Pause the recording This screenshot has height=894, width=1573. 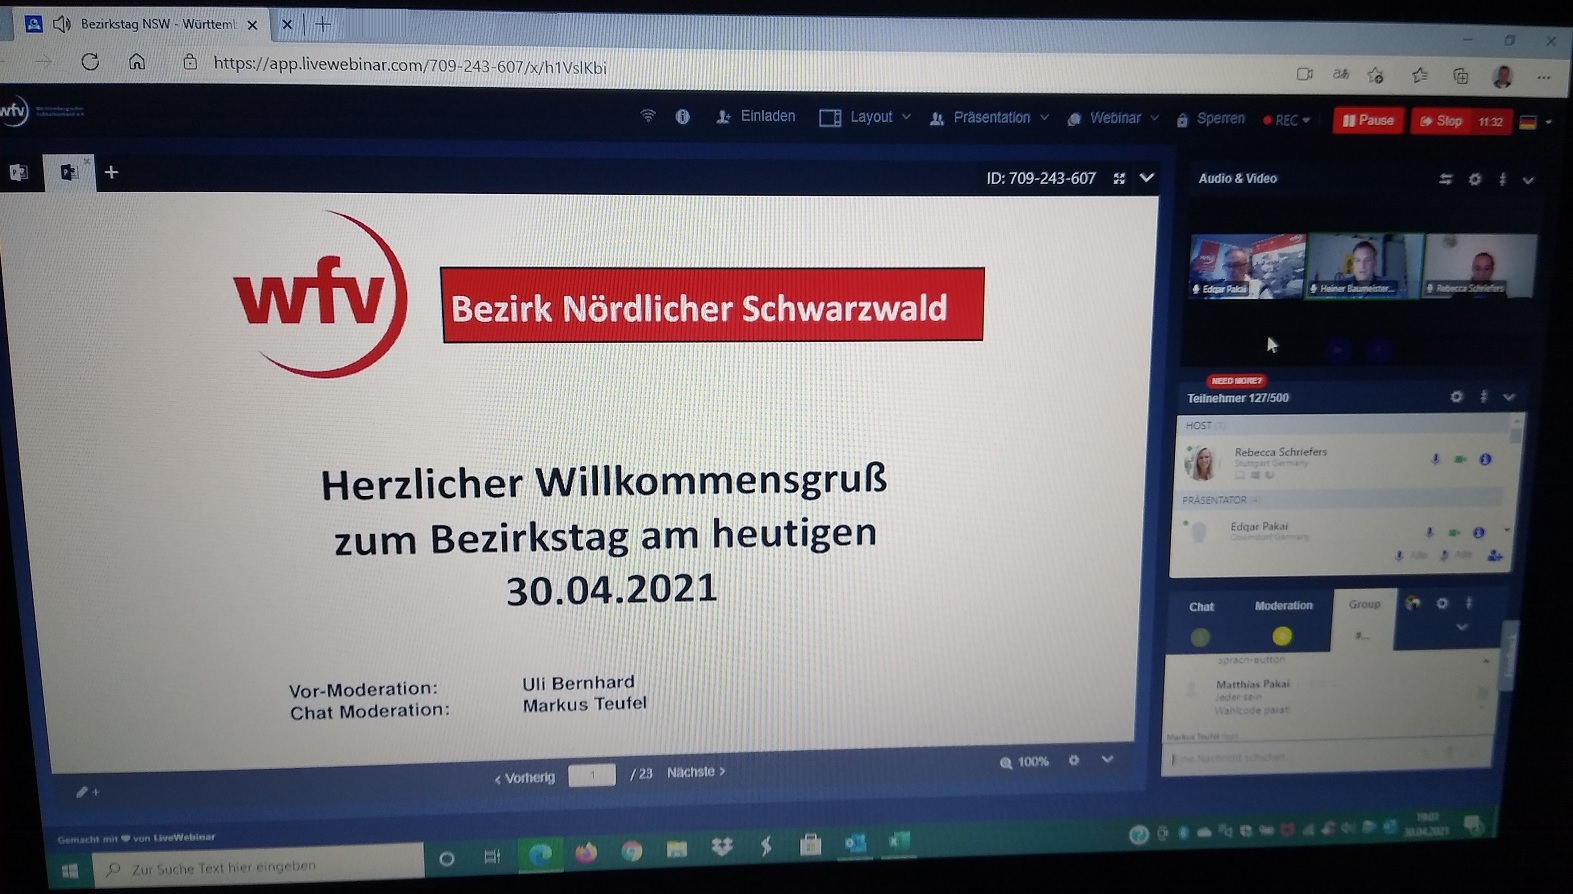point(1367,120)
